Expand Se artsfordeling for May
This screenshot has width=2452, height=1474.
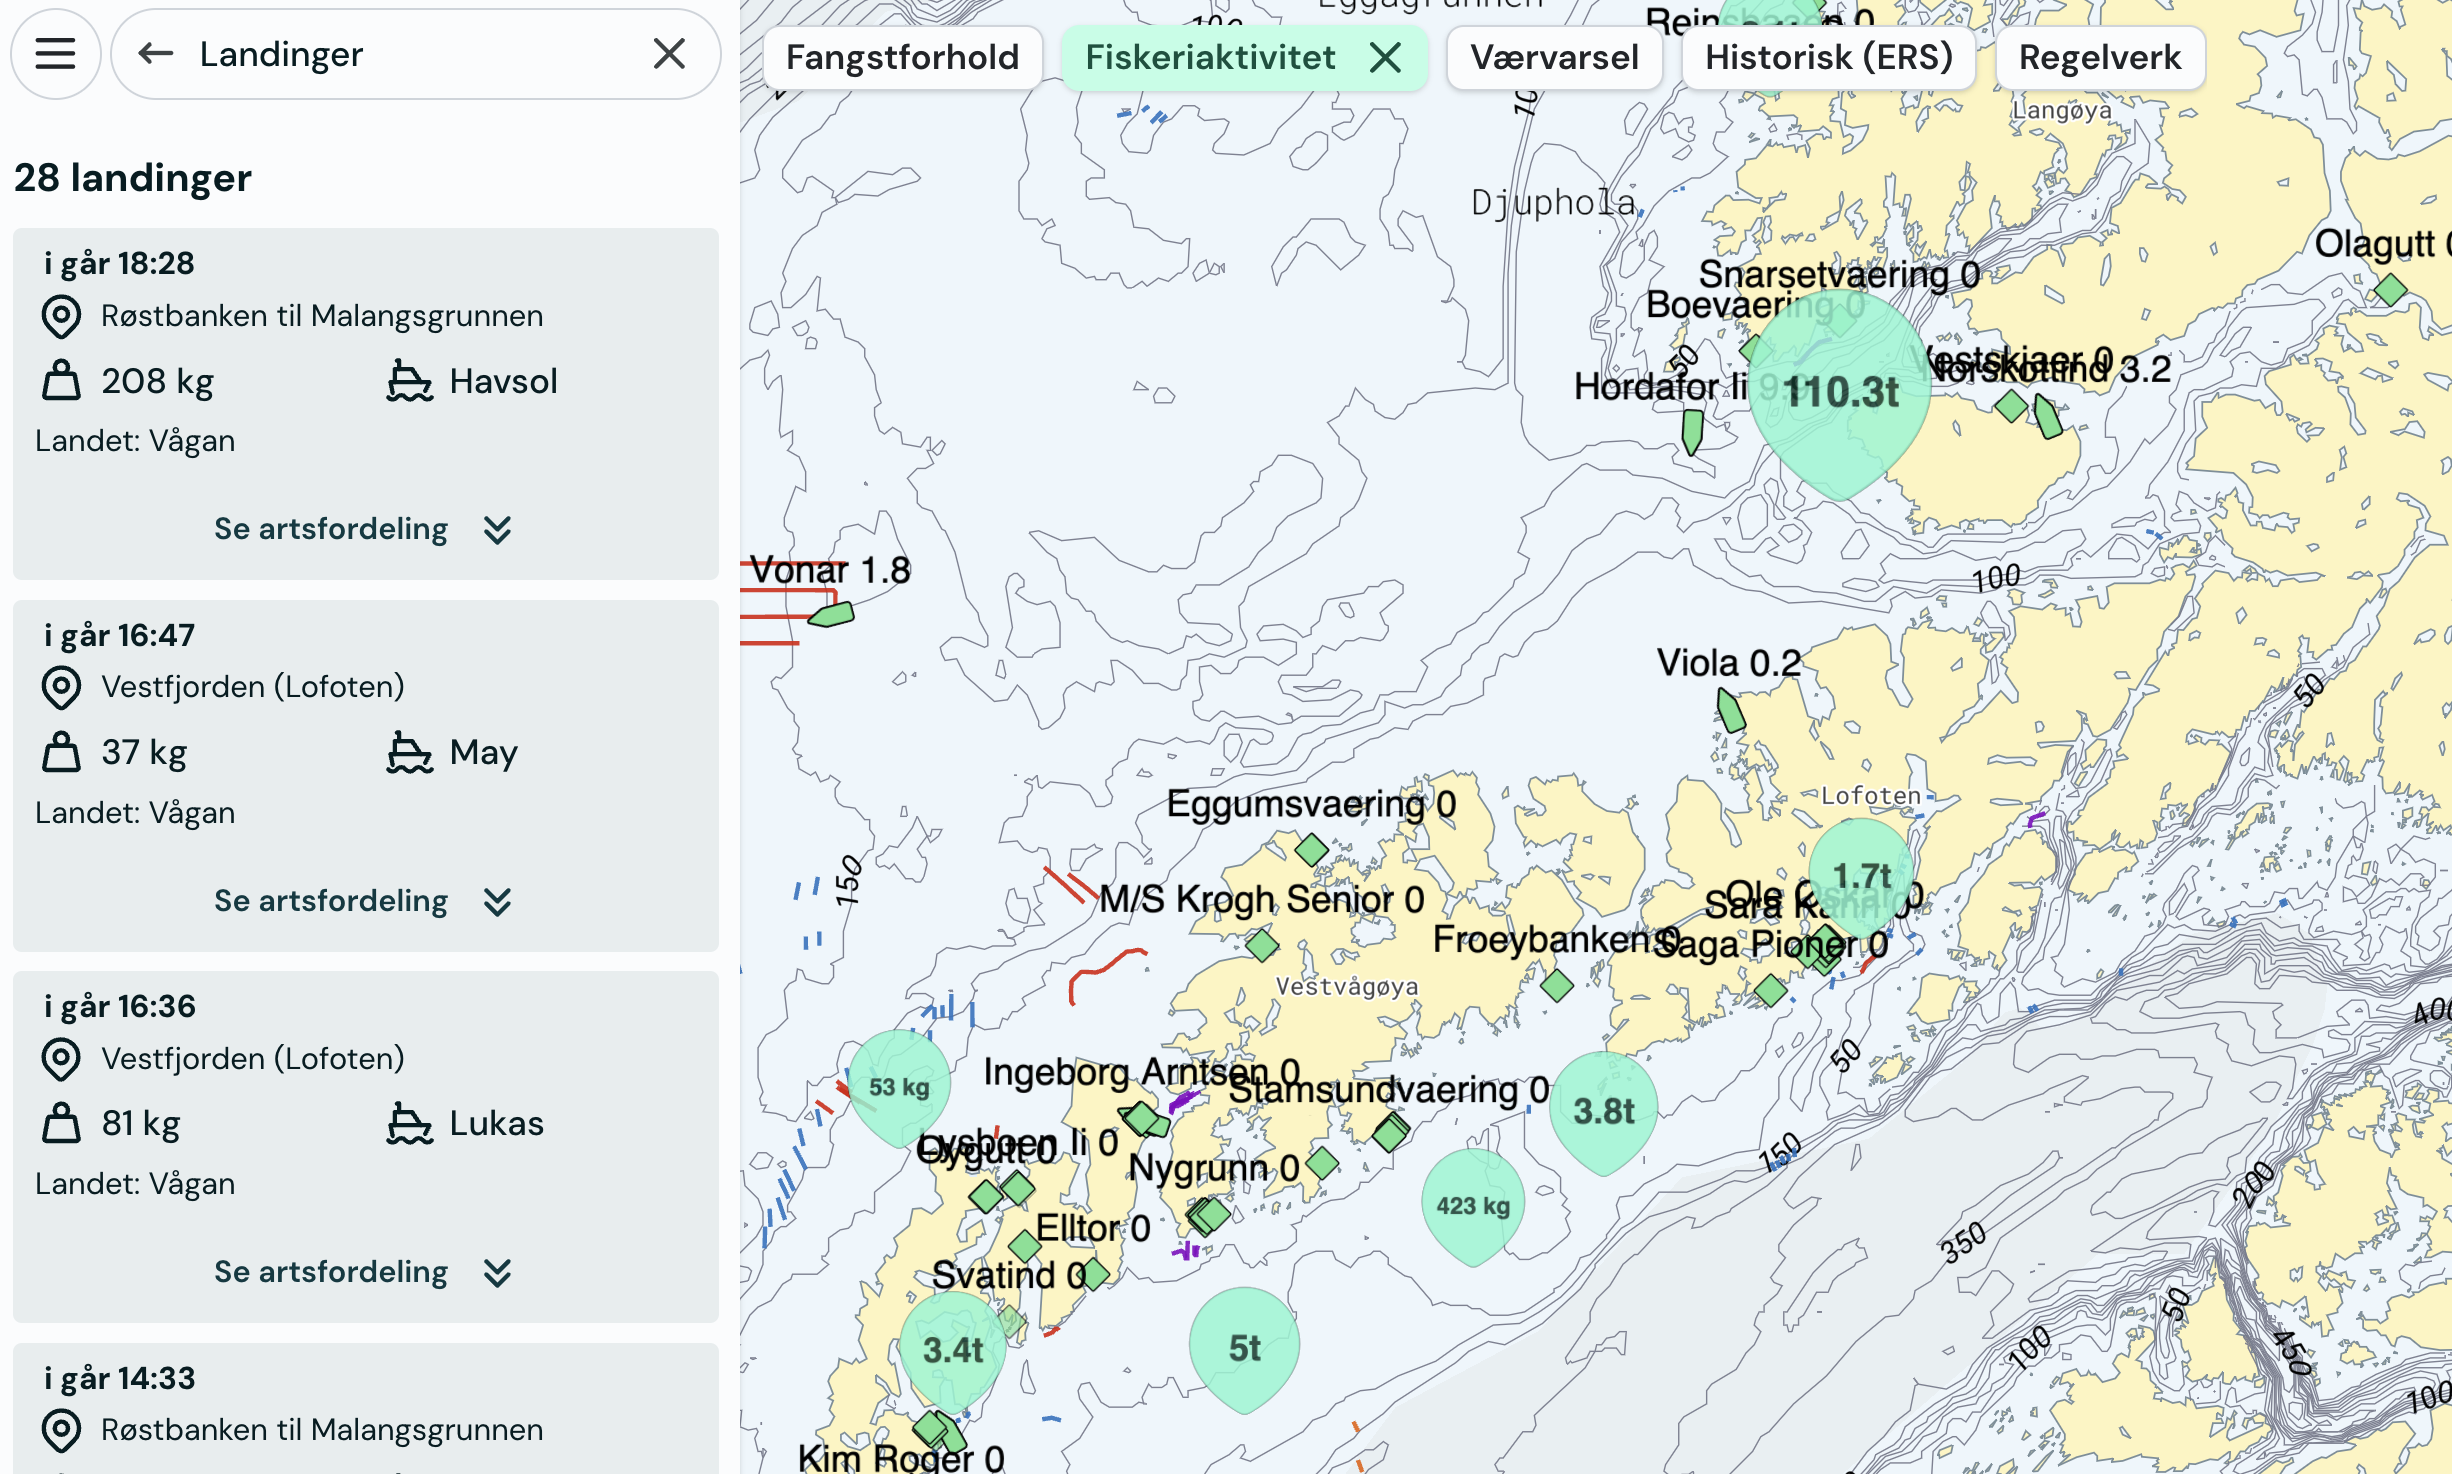pyautogui.click(x=364, y=901)
